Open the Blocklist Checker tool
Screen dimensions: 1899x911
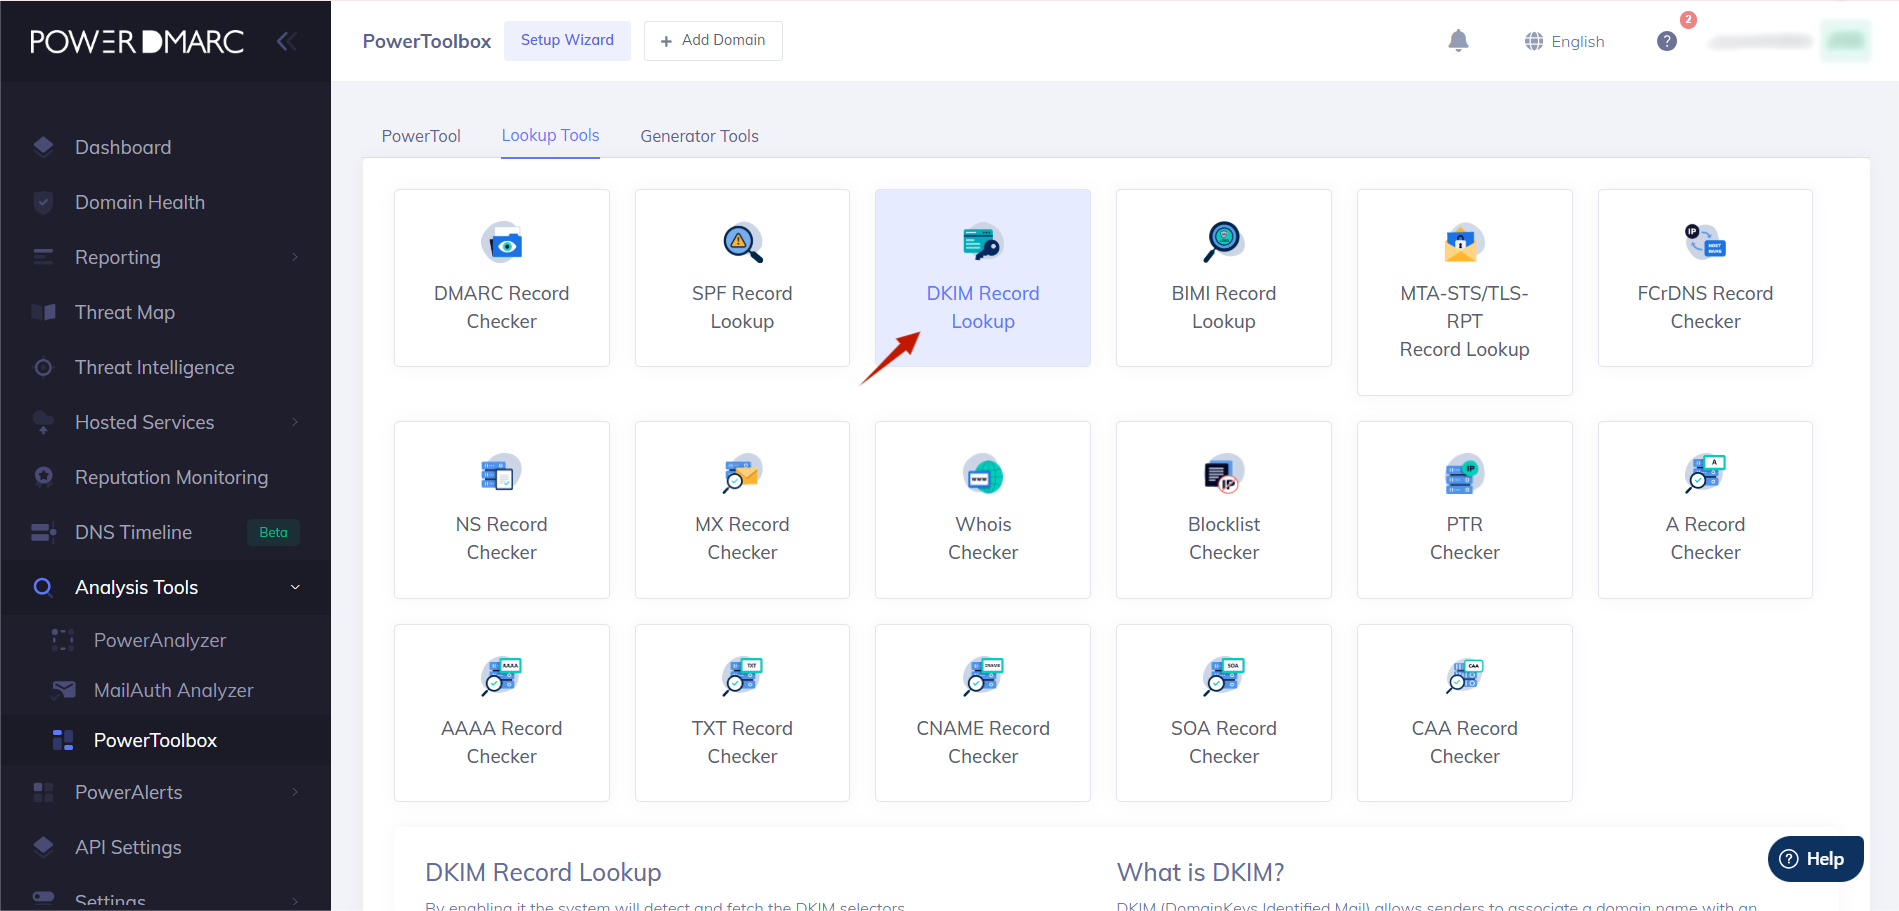1223,510
